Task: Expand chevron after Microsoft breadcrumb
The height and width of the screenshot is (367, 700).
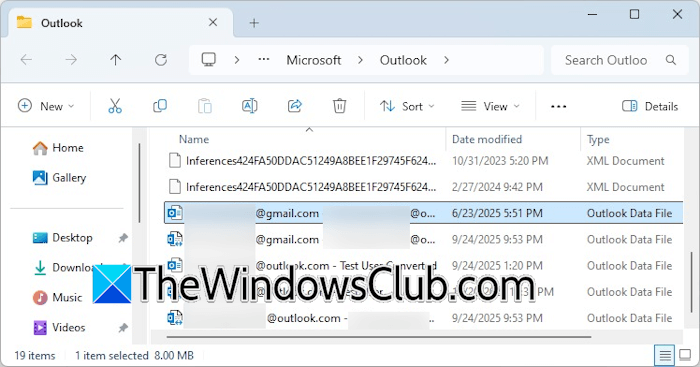Action: [x=360, y=60]
